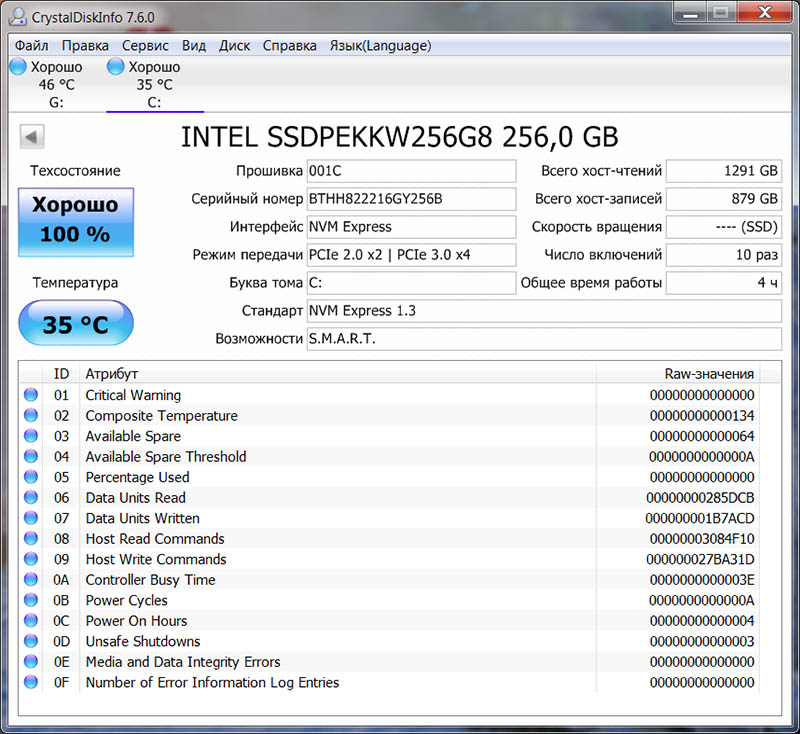
Task: Click total host writes value 879 GB
Action: tap(723, 199)
